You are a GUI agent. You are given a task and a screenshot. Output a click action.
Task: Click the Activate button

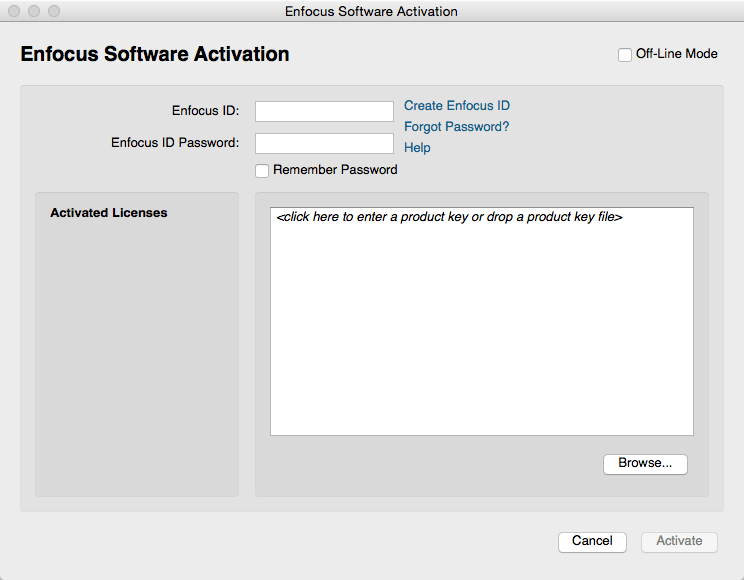(679, 541)
